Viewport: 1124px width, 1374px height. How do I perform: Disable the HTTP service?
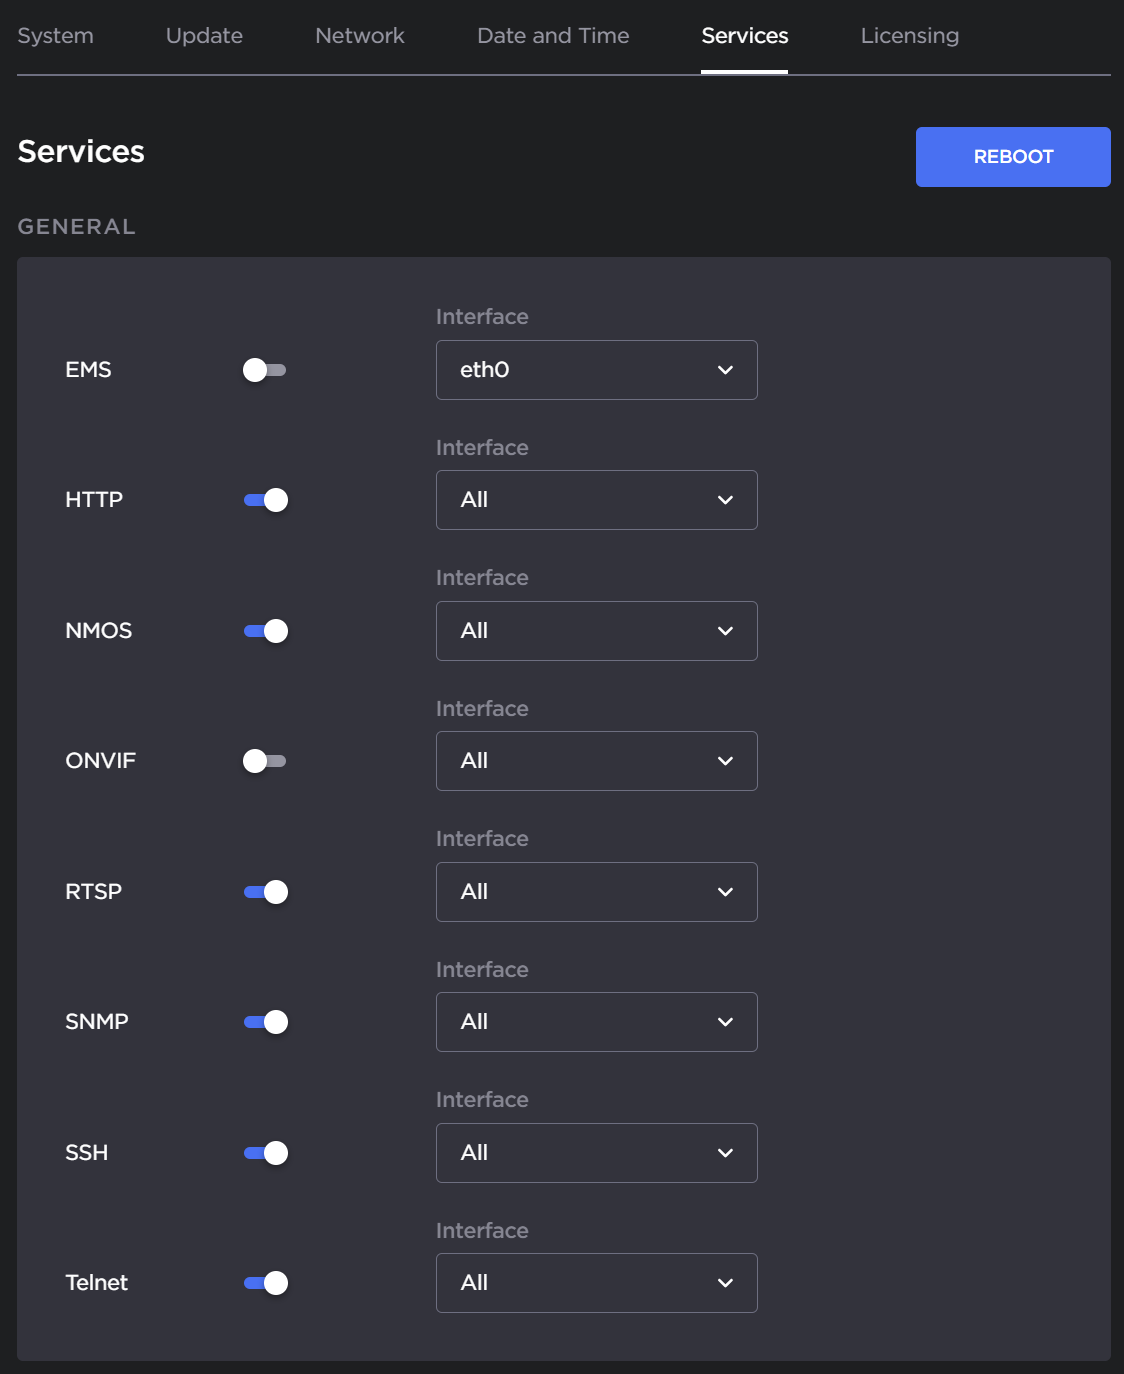[265, 500]
